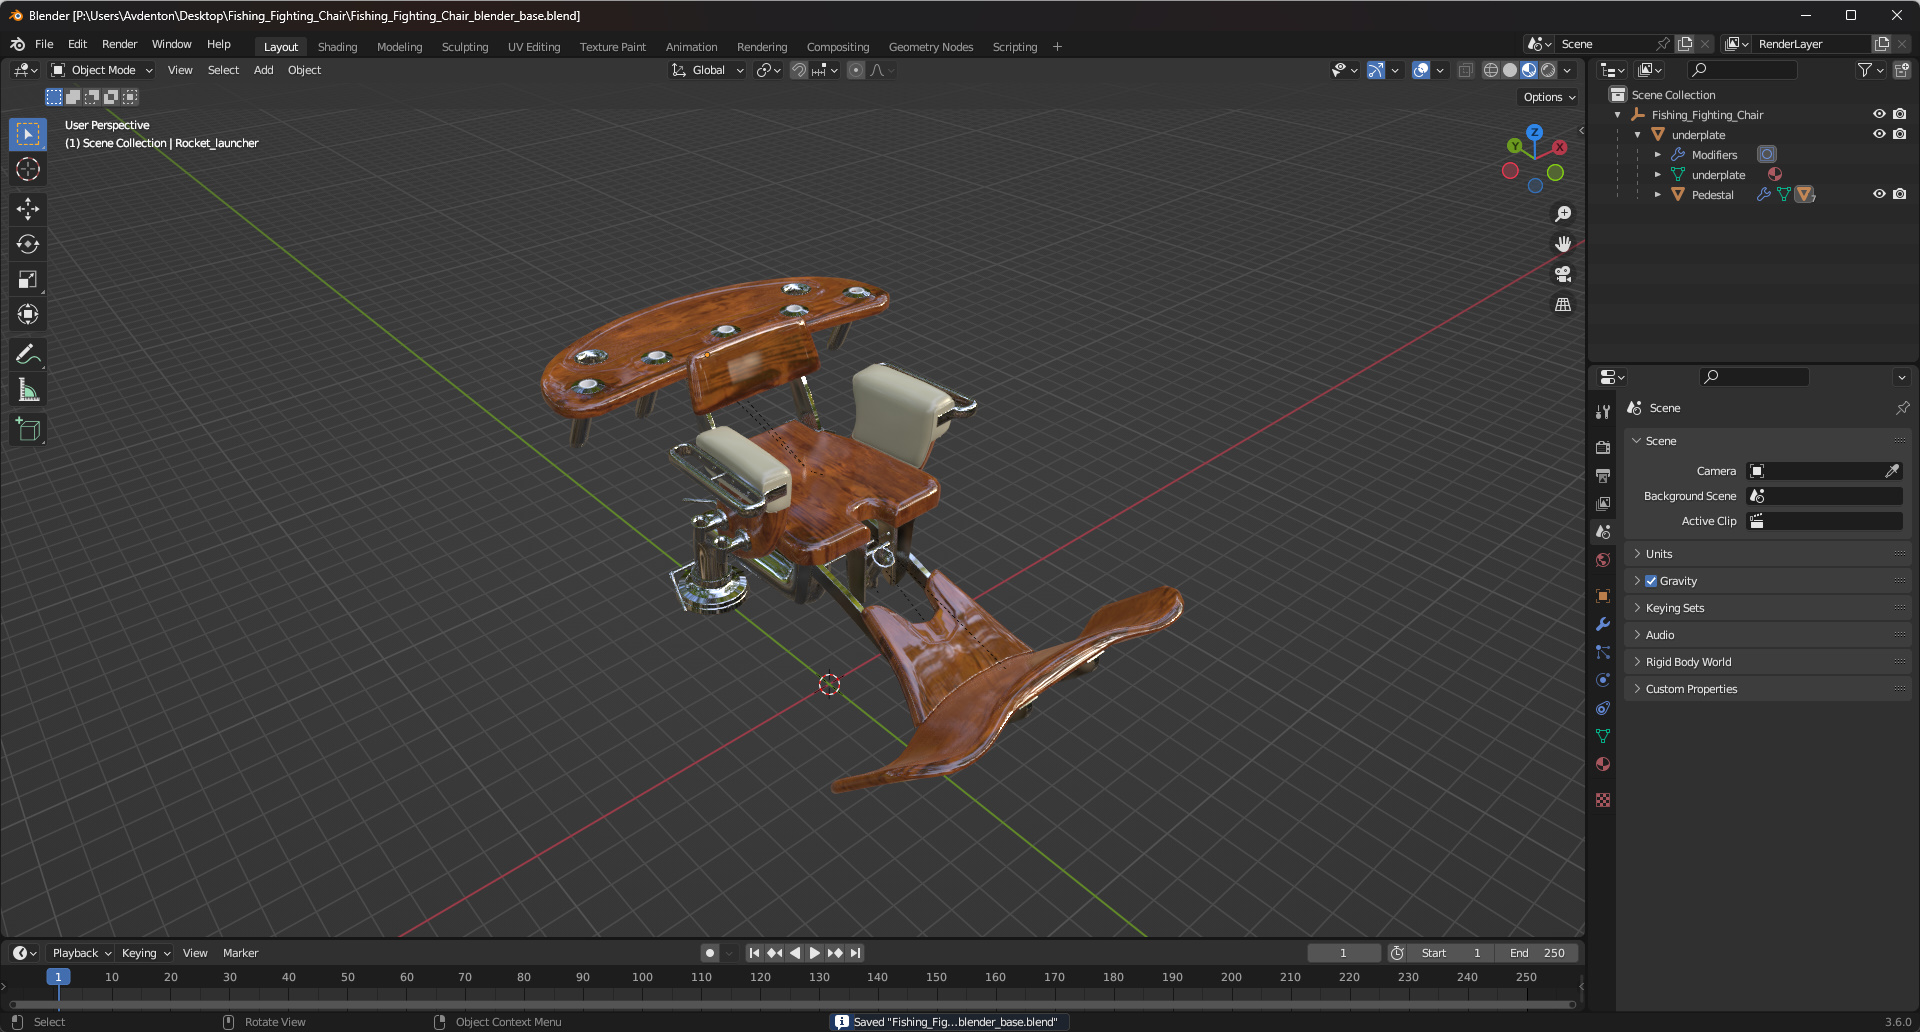The height and width of the screenshot is (1032, 1920).
Task: Open the viewport Add menu
Action: click(x=263, y=70)
